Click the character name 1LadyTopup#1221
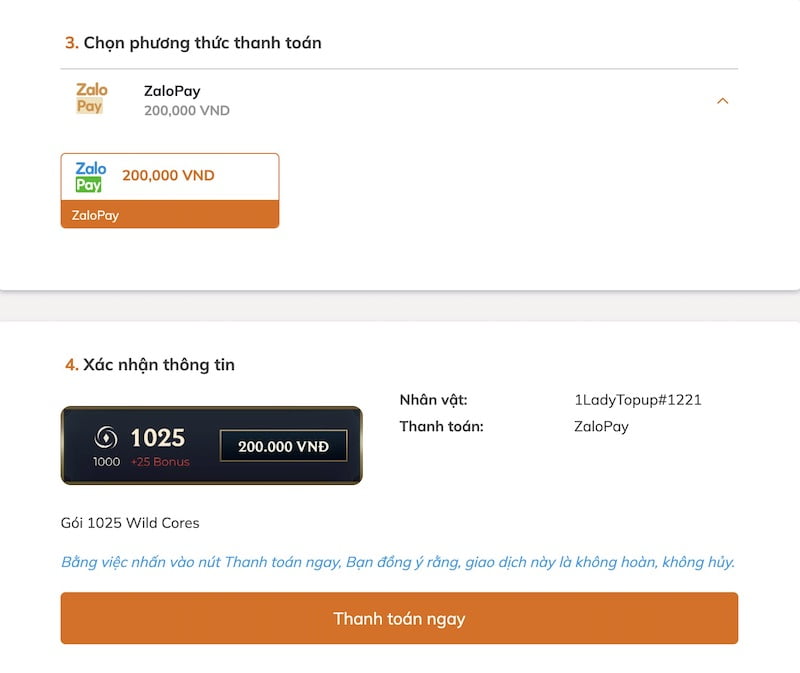800x673 pixels. [x=638, y=400]
